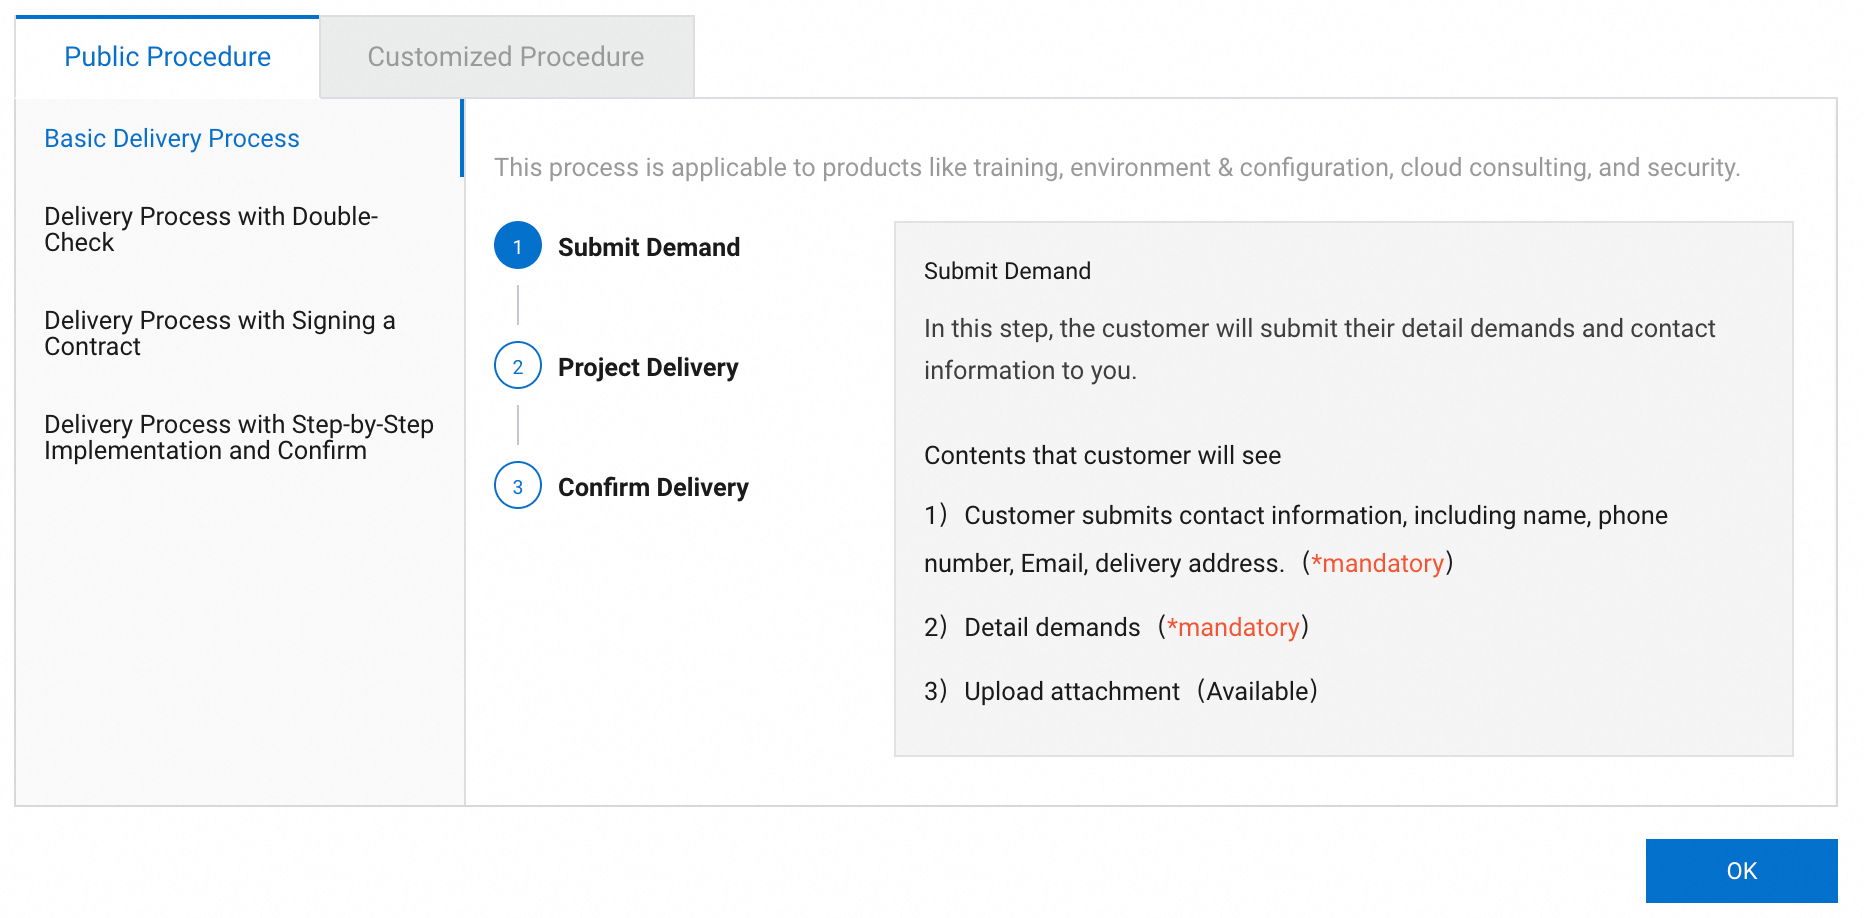Show the Project Delivery step details
The width and height of the screenshot is (1864, 918).
(x=648, y=367)
